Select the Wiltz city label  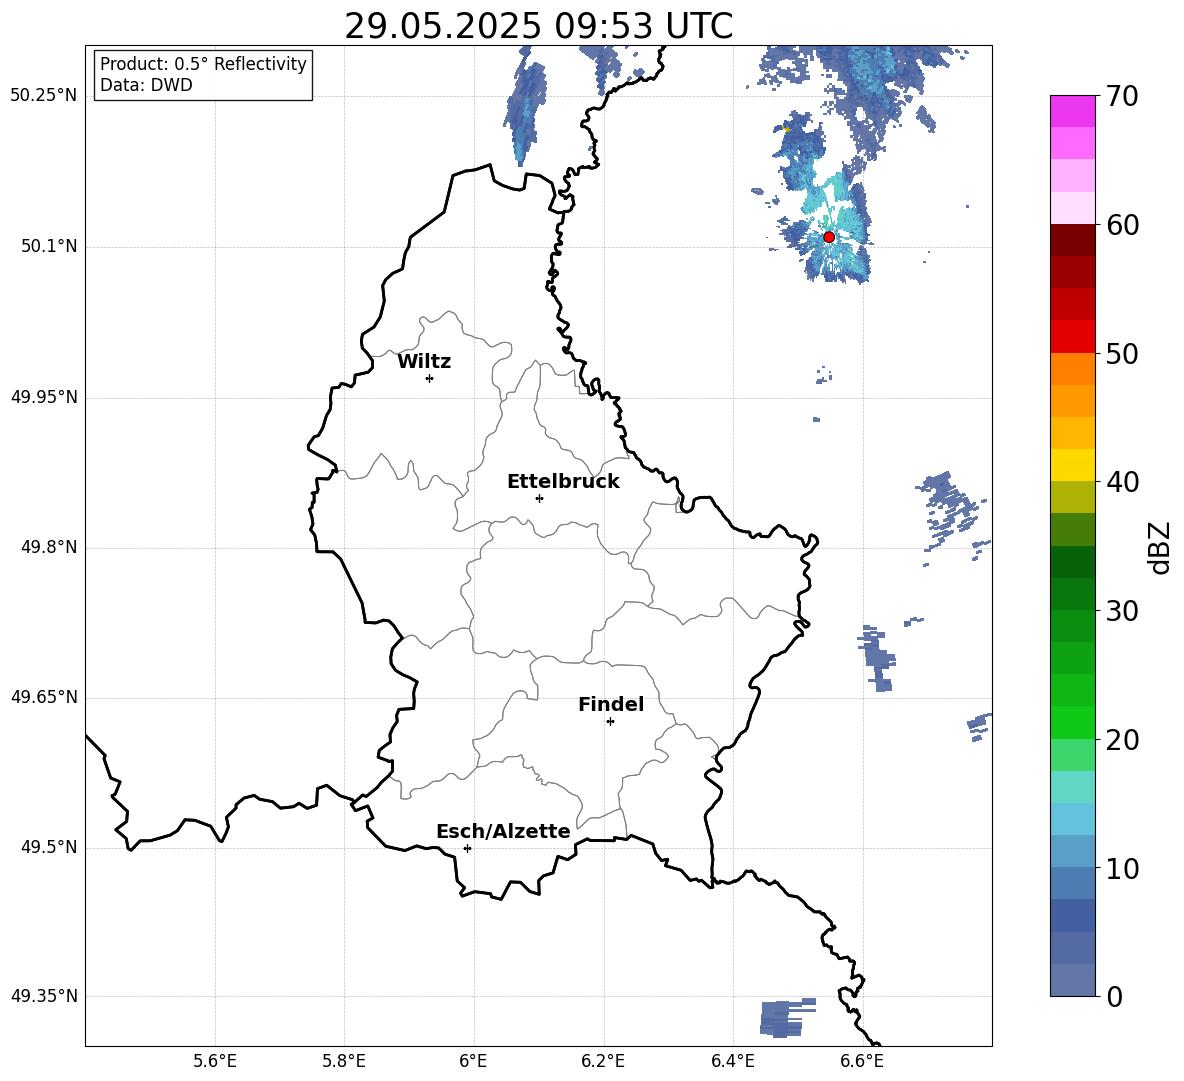coord(424,362)
